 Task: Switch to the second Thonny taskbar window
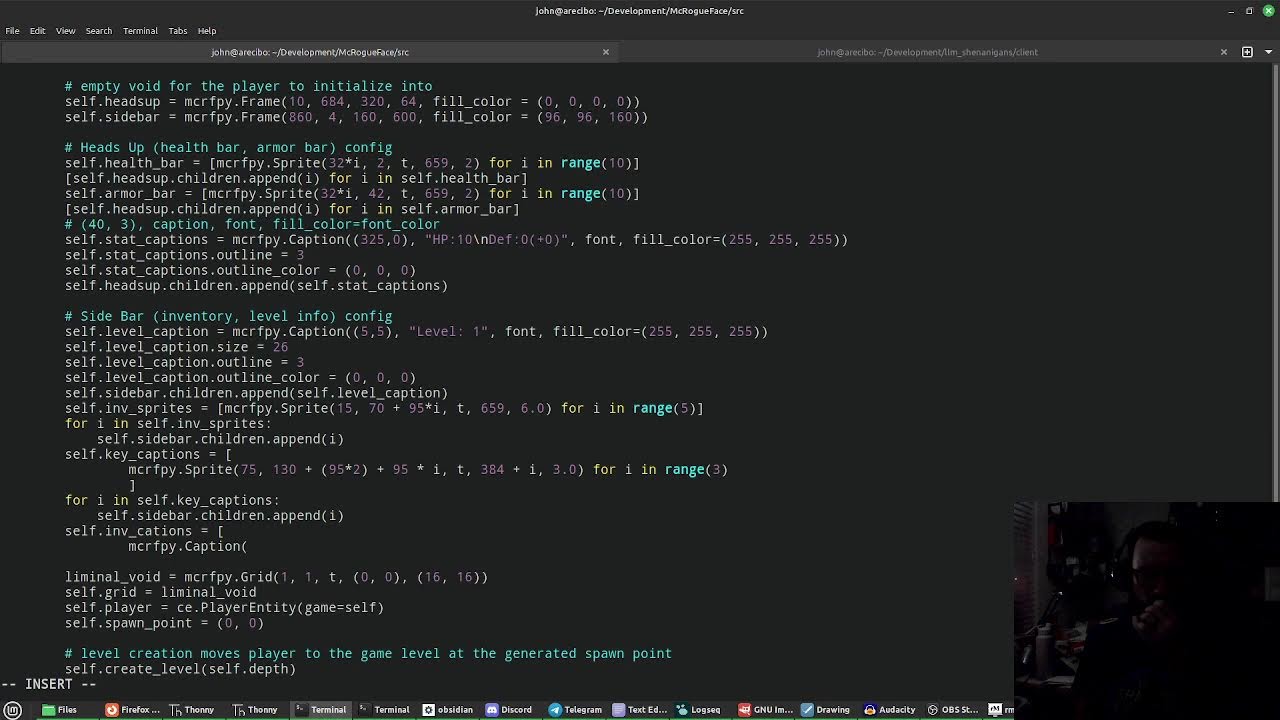[255, 710]
